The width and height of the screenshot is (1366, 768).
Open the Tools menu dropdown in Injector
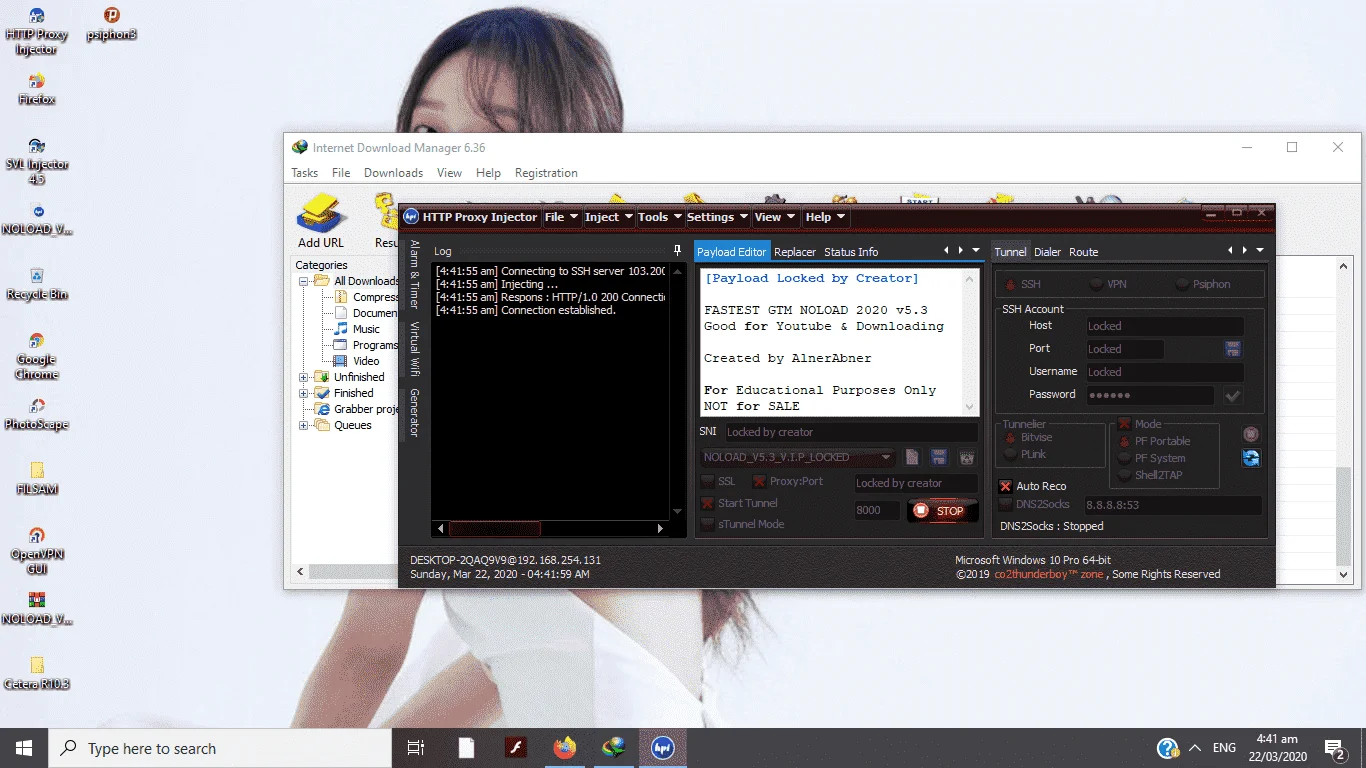(x=659, y=216)
